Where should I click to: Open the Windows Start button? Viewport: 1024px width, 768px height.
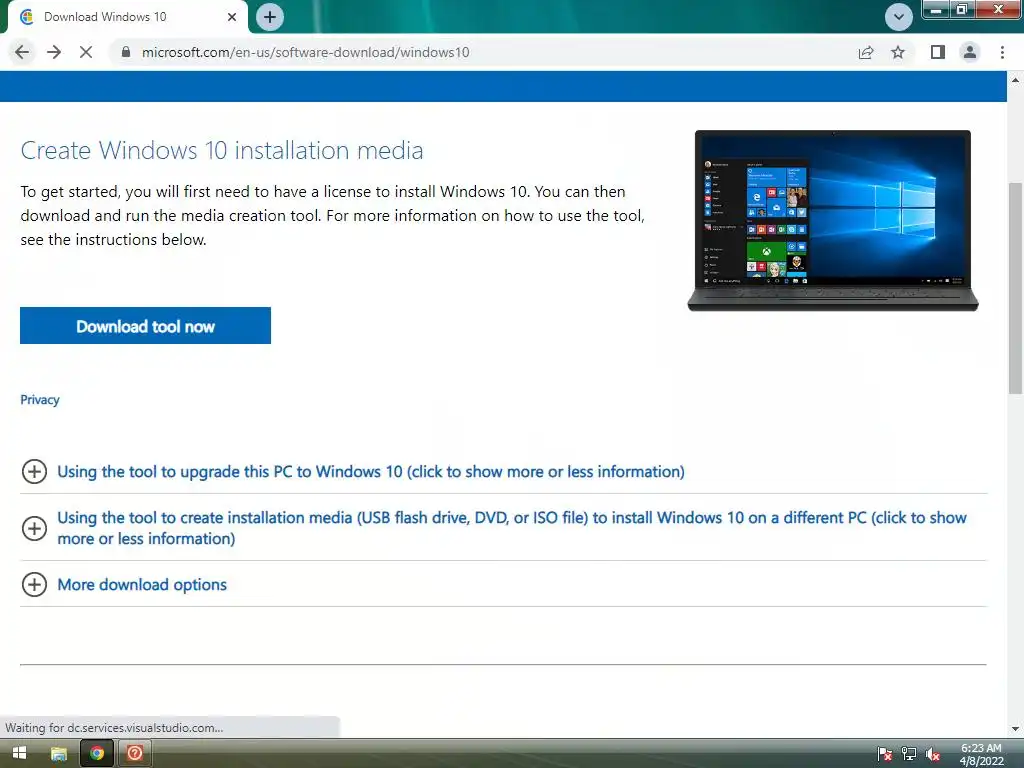pyautogui.click(x=19, y=753)
